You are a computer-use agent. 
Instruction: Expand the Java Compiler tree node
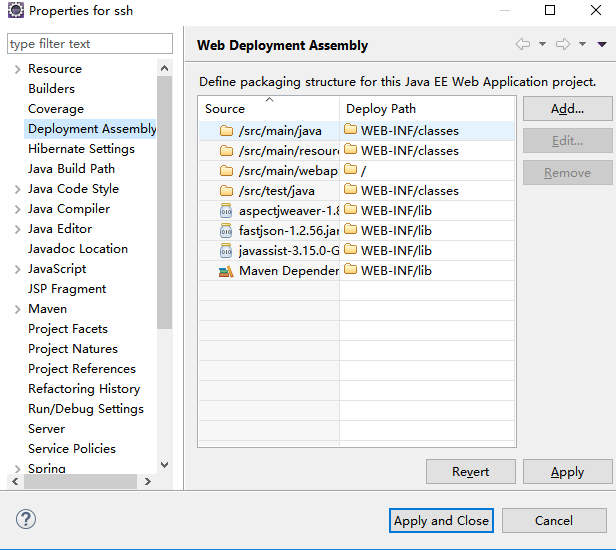coord(17,209)
